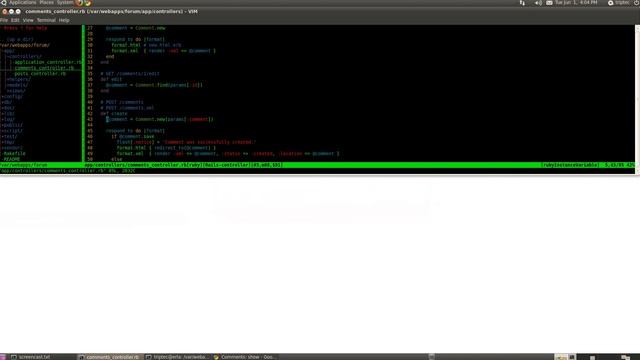Open the Applications menu in top panel

(x=22, y=2)
